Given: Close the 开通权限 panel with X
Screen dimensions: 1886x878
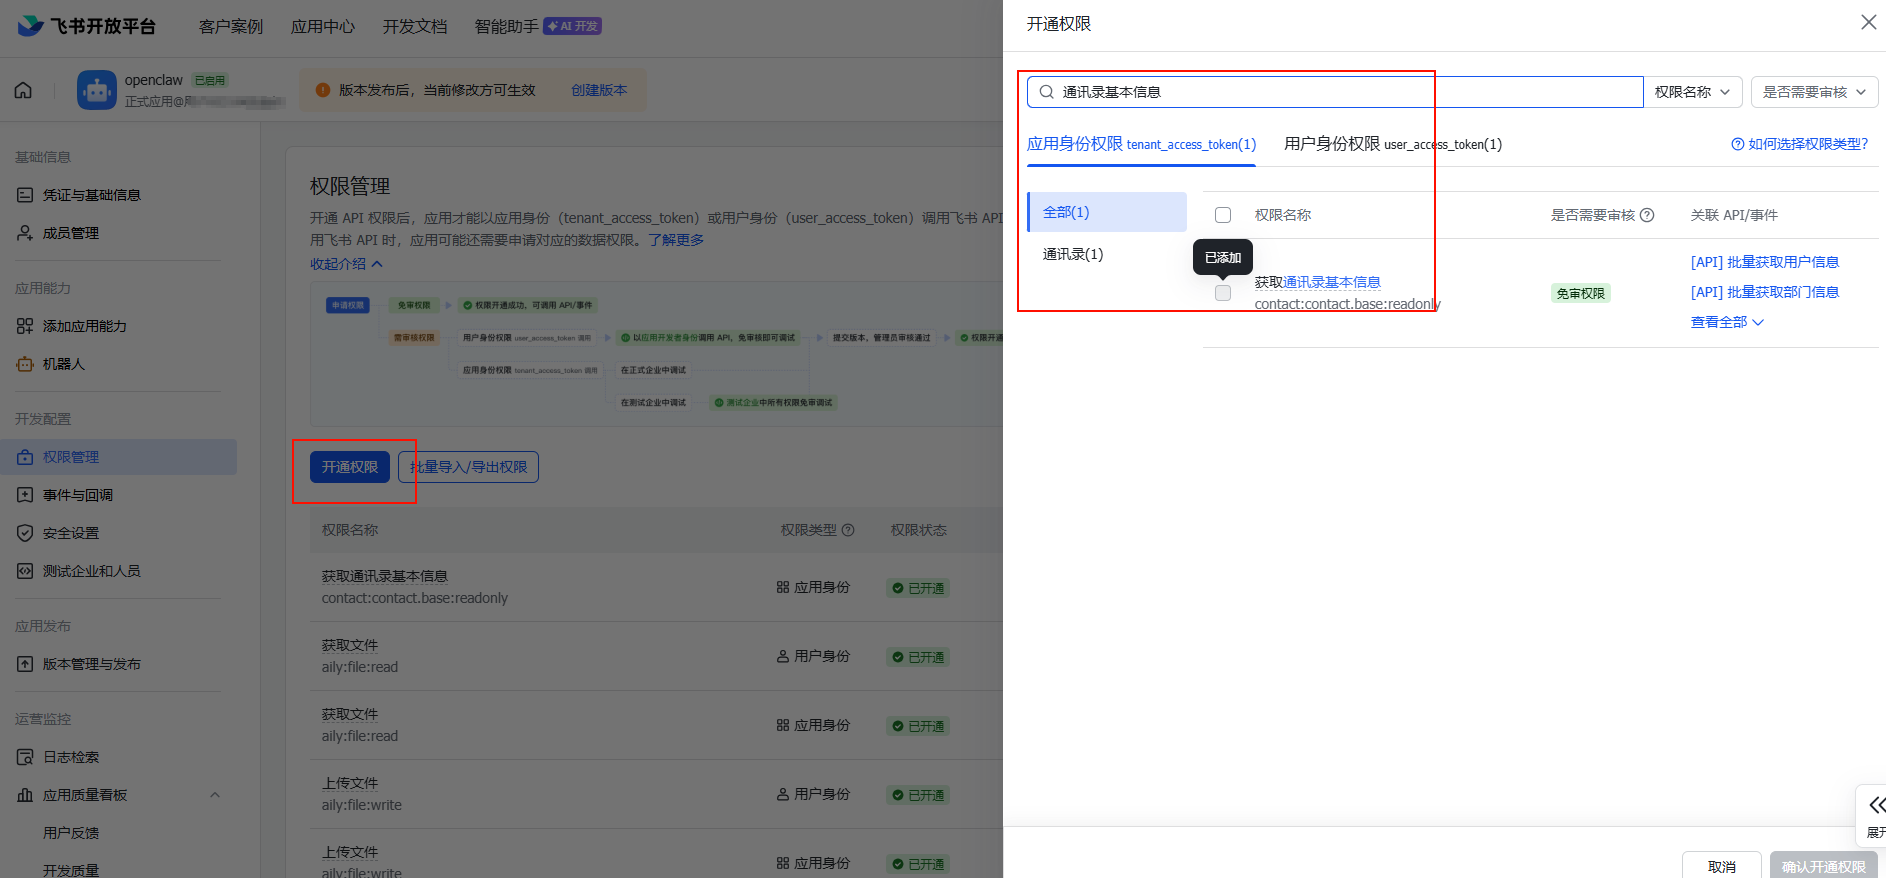Looking at the screenshot, I should (x=1868, y=22).
